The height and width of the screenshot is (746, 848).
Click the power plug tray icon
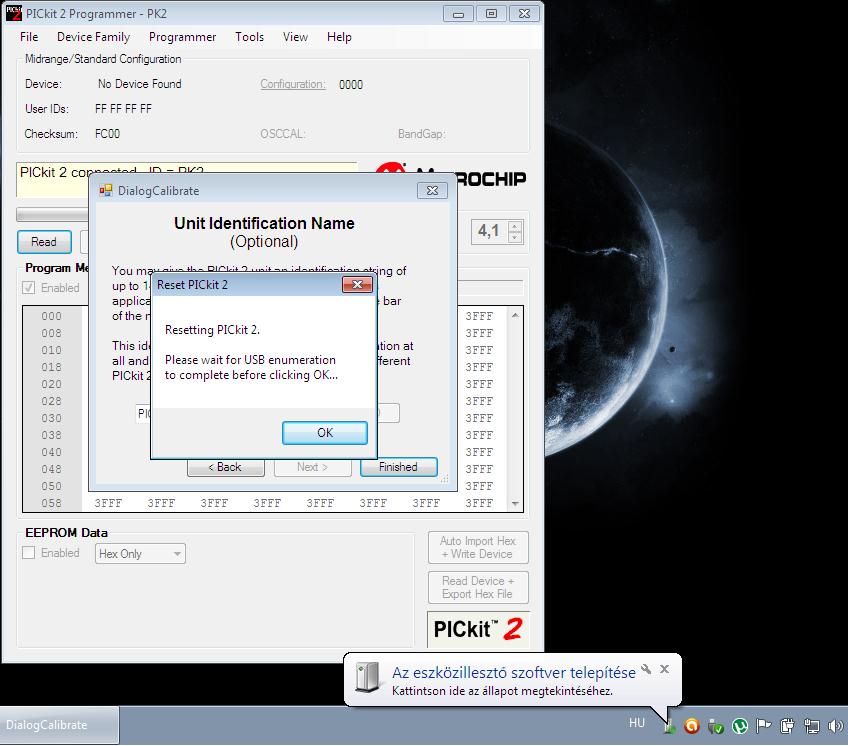(x=787, y=726)
